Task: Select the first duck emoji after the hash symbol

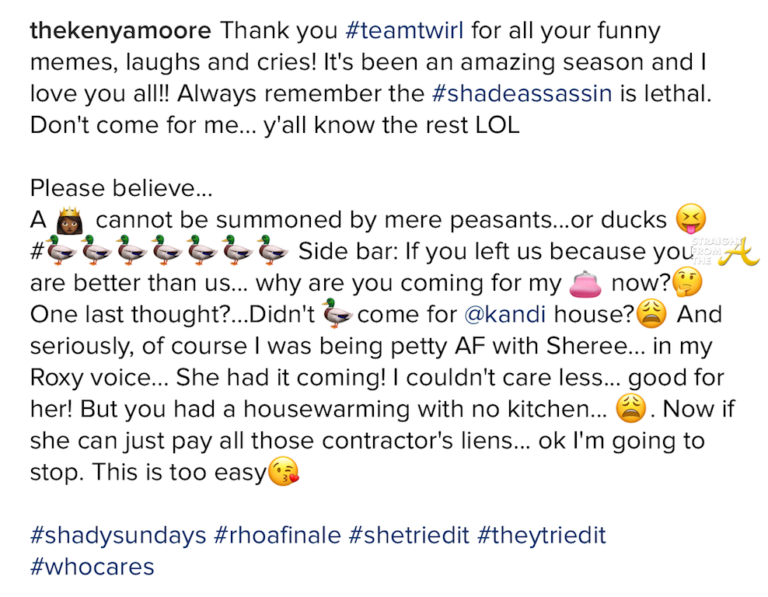Action: (x=60, y=251)
